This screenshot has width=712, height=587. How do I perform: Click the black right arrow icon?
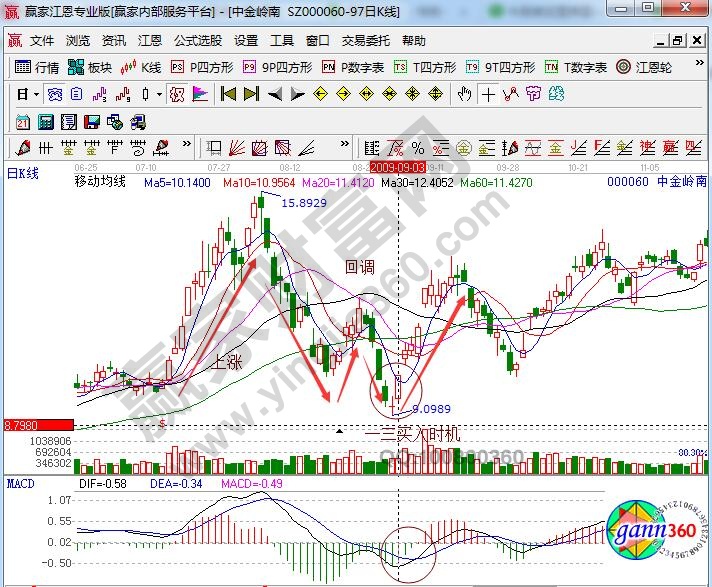tap(297, 94)
